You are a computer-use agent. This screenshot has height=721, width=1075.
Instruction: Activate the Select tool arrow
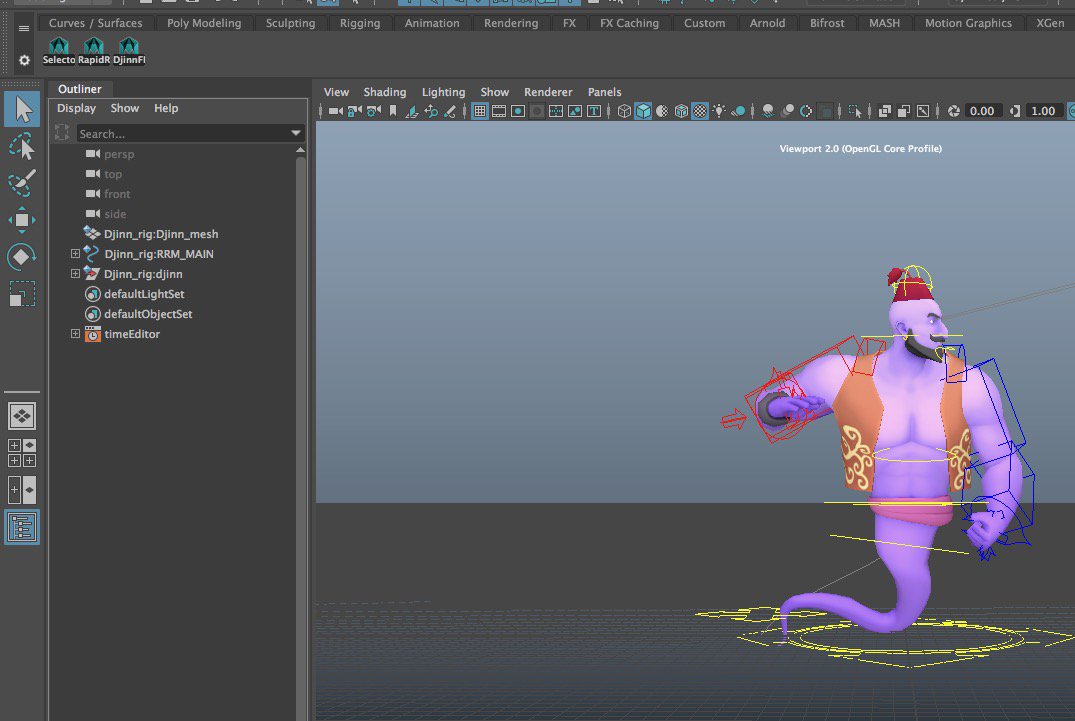(x=22, y=110)
